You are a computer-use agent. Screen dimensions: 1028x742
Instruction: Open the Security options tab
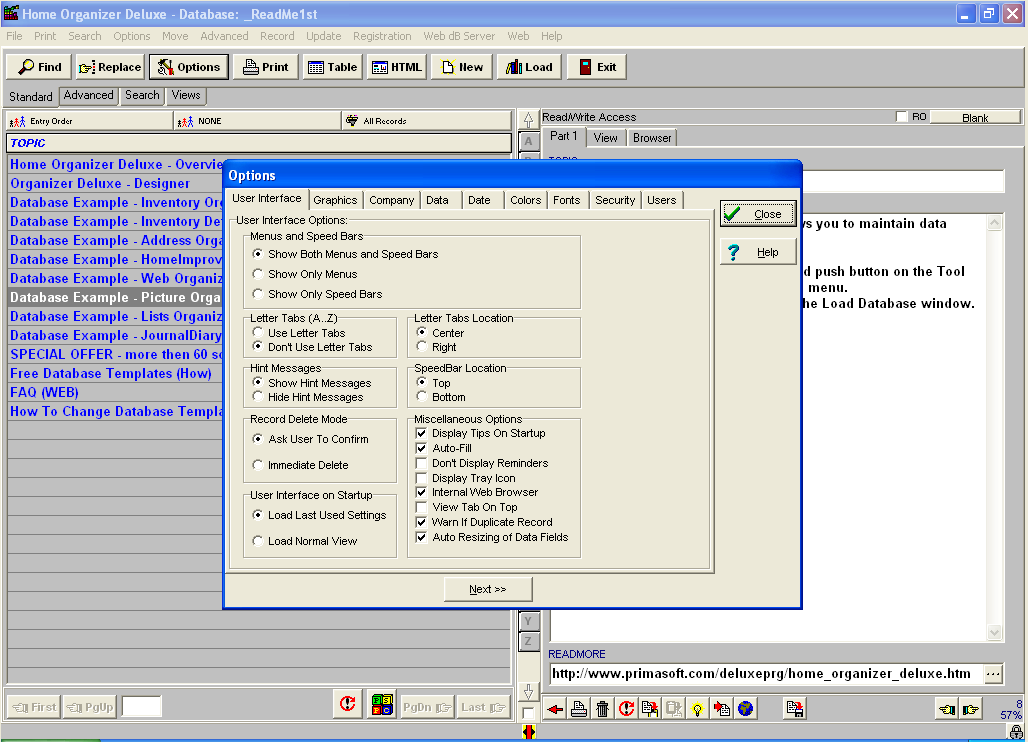pyautogui.click(x=615, y=200)
